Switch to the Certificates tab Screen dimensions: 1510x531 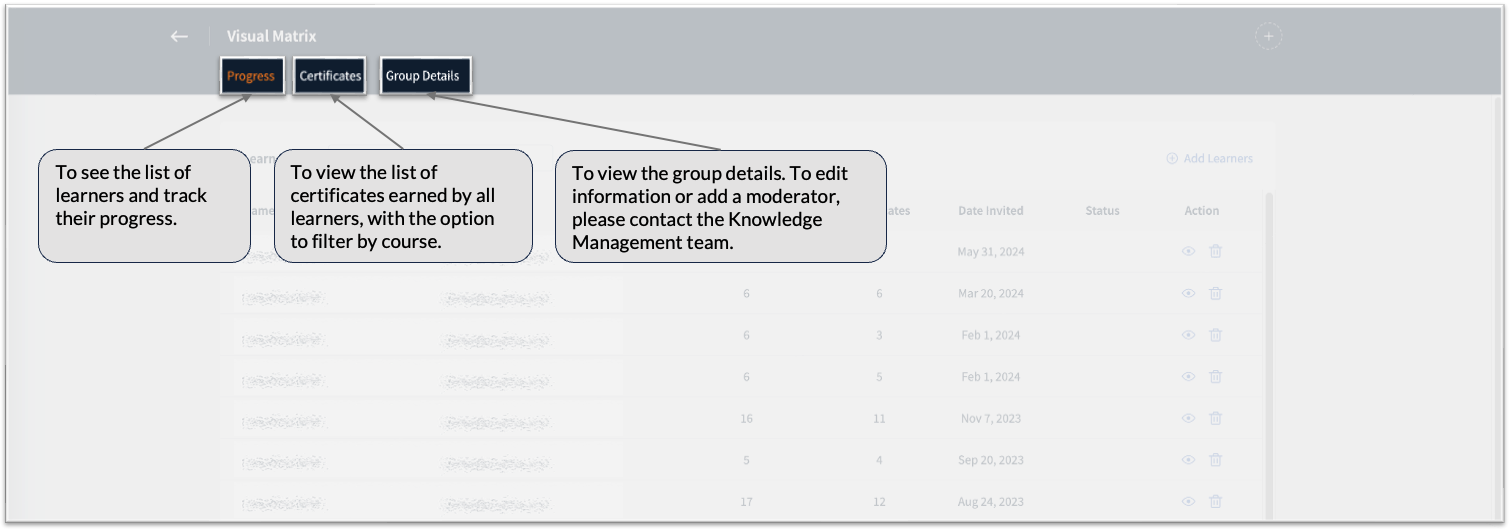click(x=330, y=76)
